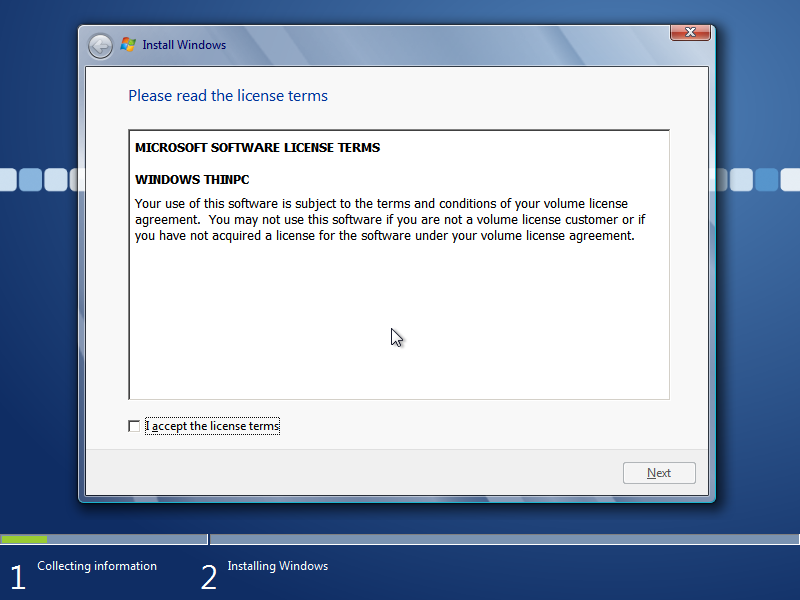The image size is (800, 600).
Task: Select the 'Installing Windows' step label
Action: coord(278,566)
